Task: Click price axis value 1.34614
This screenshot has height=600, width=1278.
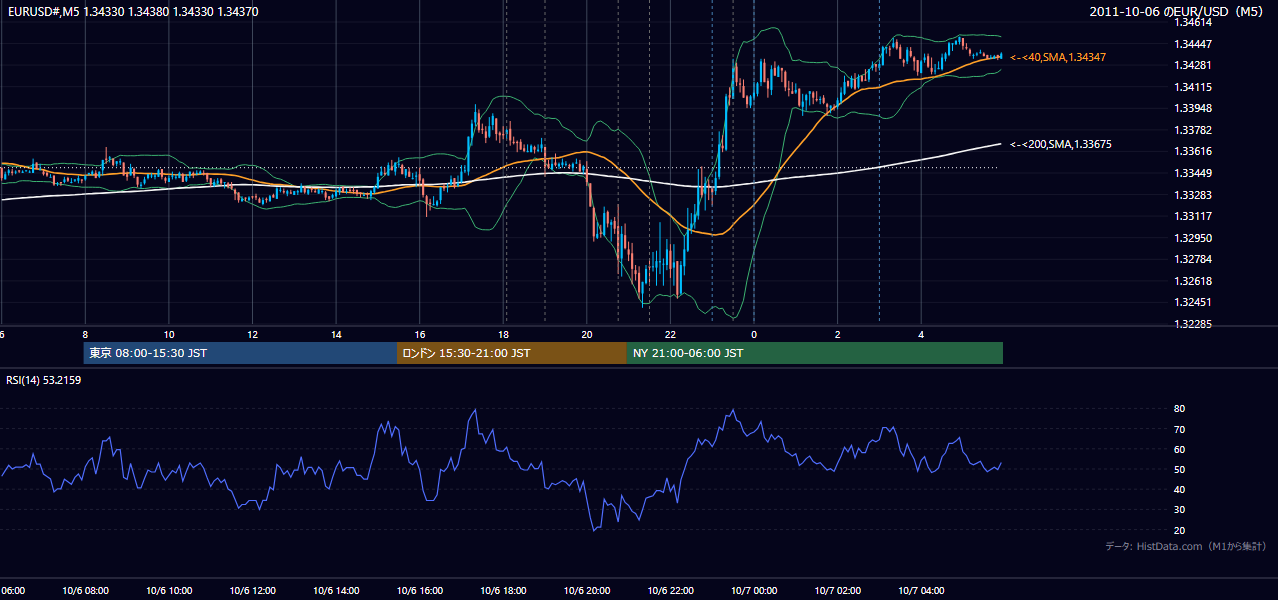Action: click(1193, 22)
